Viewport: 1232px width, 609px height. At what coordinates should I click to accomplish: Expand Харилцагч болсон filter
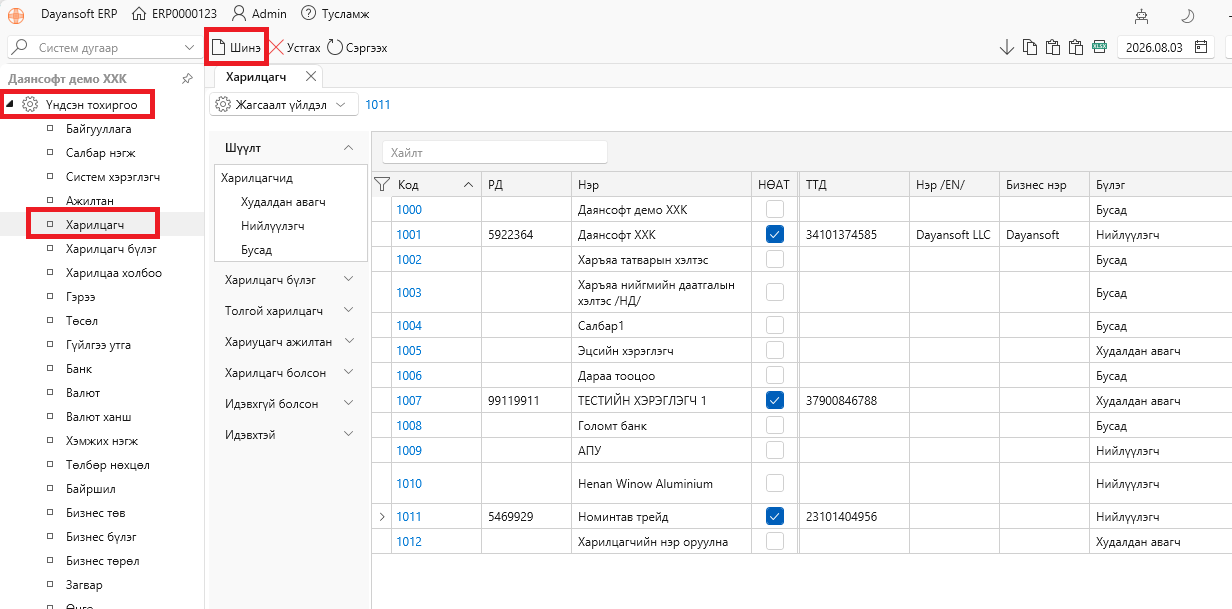(348, 372)
